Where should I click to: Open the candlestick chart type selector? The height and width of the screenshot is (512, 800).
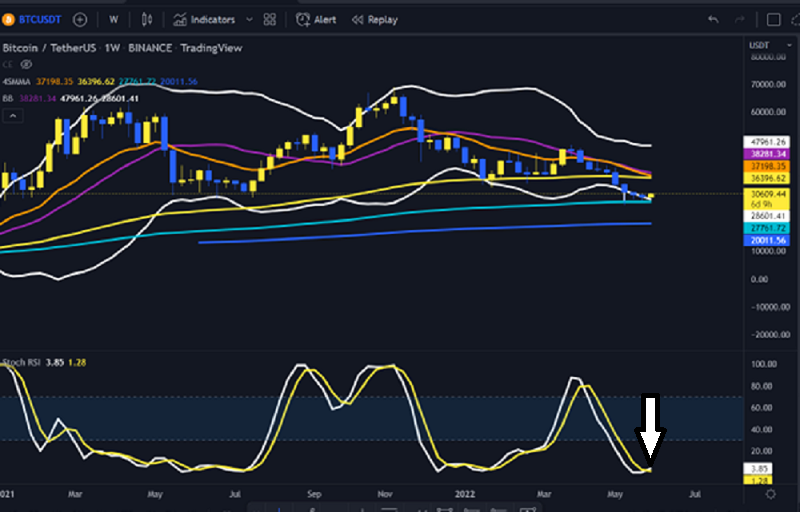147,20
